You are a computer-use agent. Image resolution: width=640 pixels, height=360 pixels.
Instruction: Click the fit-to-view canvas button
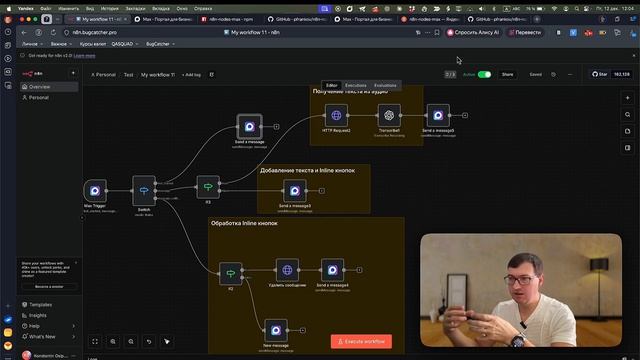[x=95, y=341]
